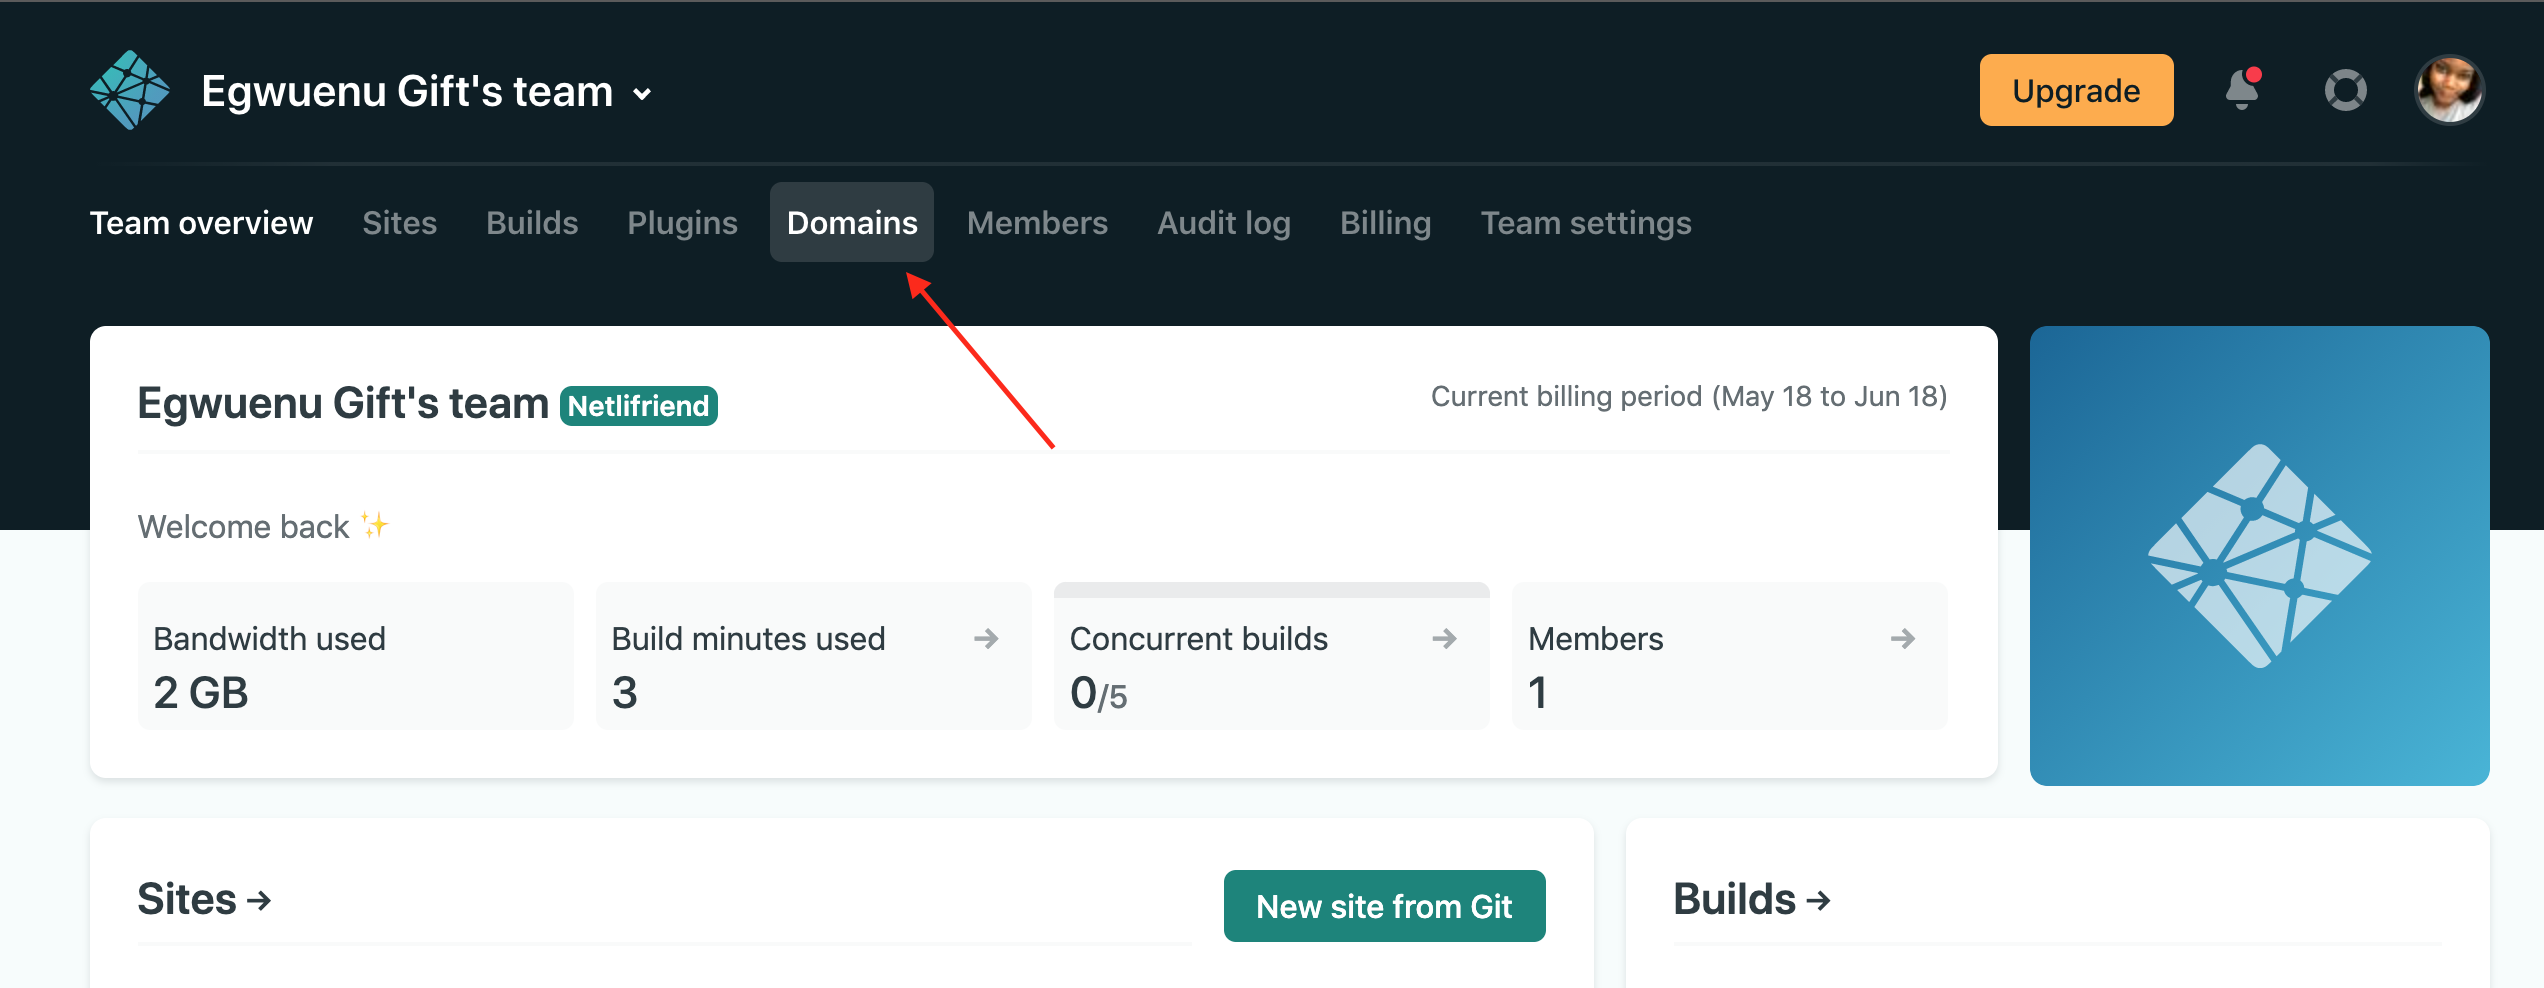Select the Plugins tab
Image resolution: width=2544 pixels, height=988 pixels.
(682, 222)
